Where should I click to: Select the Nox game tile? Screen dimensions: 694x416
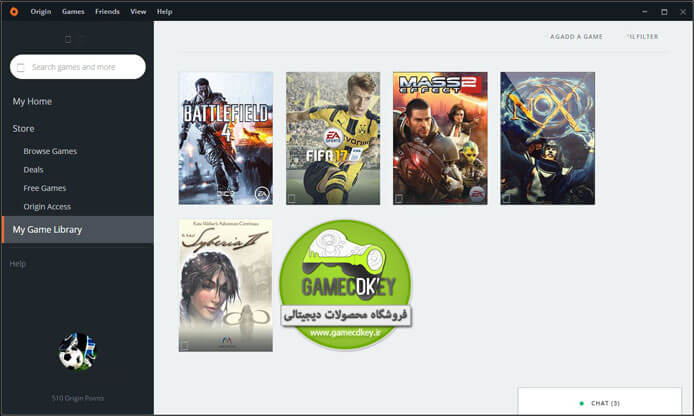tap(547, 138)
